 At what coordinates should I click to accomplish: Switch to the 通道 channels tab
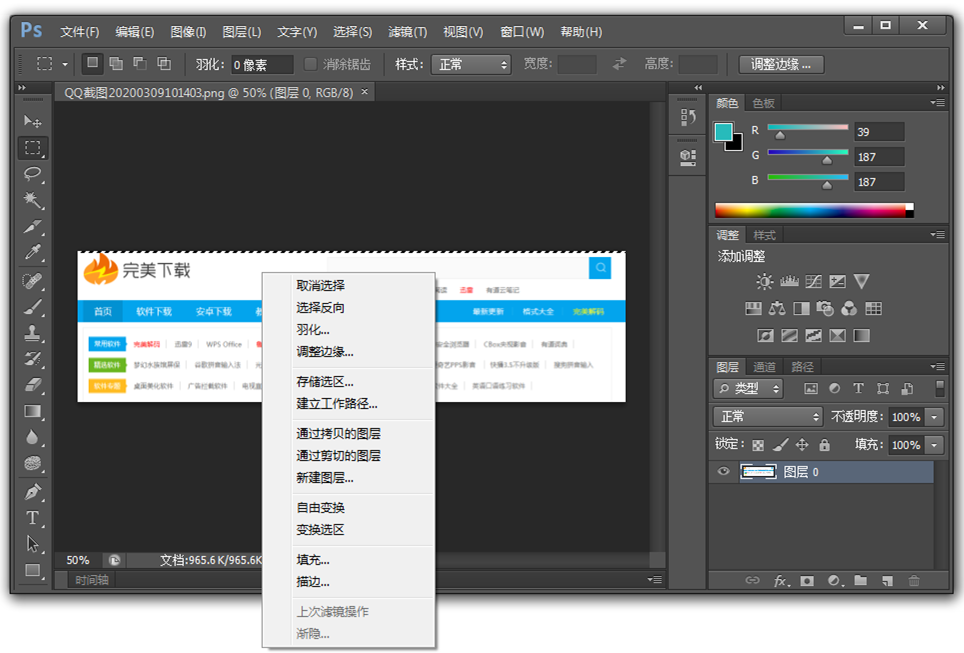tap(764, 367)
